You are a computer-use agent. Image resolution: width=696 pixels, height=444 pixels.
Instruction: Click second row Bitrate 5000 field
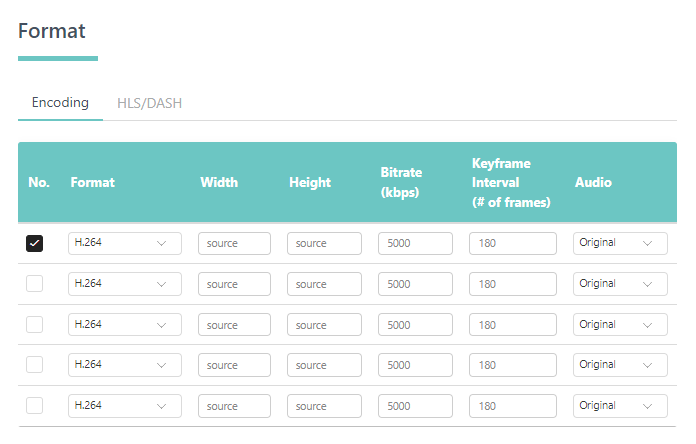[x=415, y=284]
